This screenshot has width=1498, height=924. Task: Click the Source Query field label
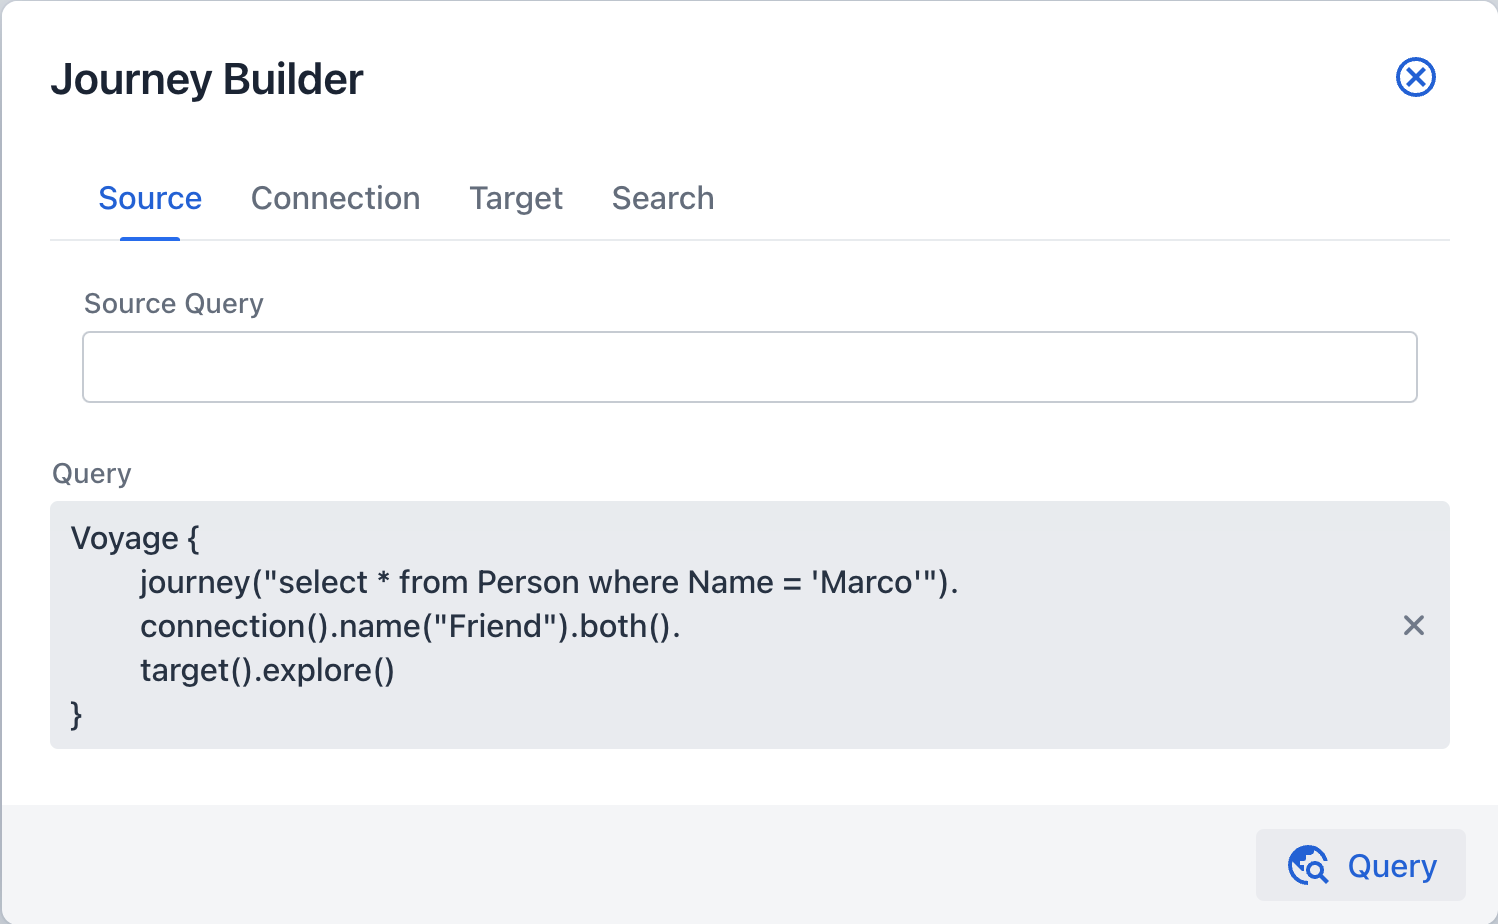pos(174,303)
